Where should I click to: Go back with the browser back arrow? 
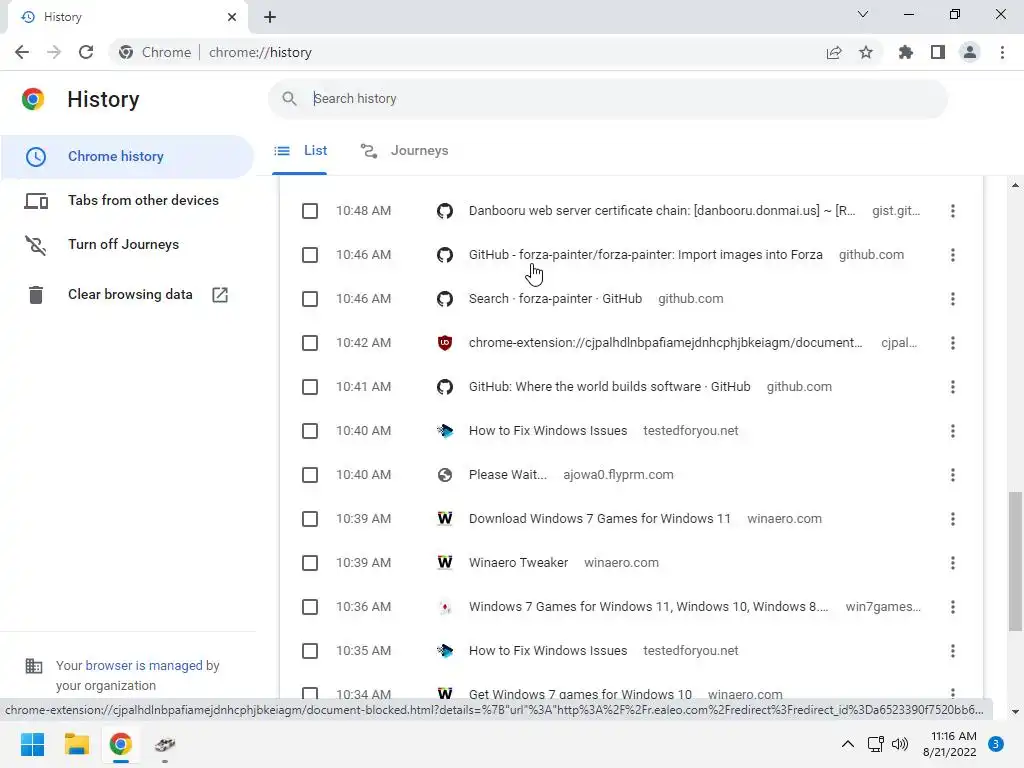(x=22, y=52)
